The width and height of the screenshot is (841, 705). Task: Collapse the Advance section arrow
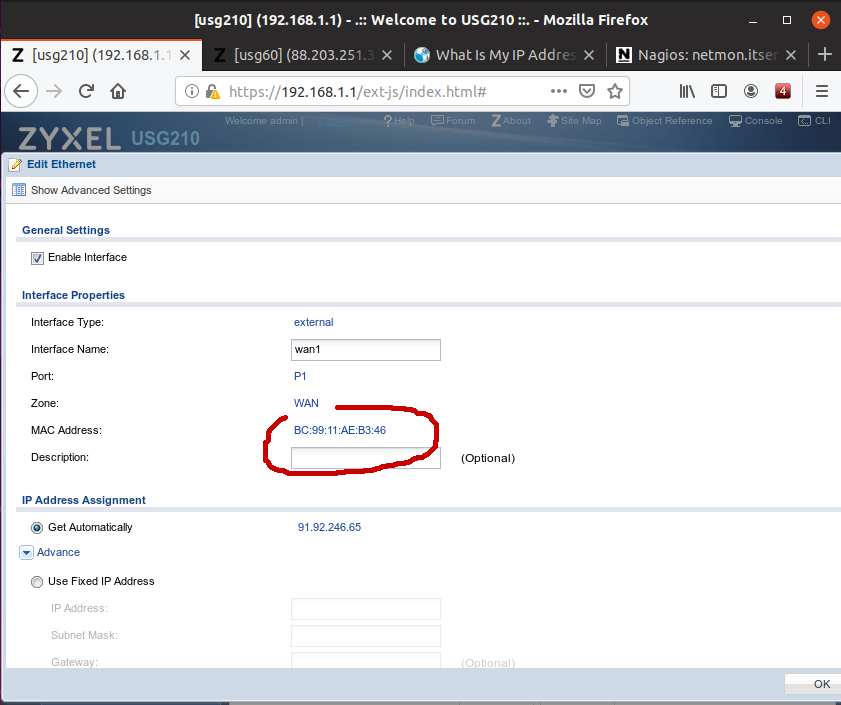coord(26,552)
